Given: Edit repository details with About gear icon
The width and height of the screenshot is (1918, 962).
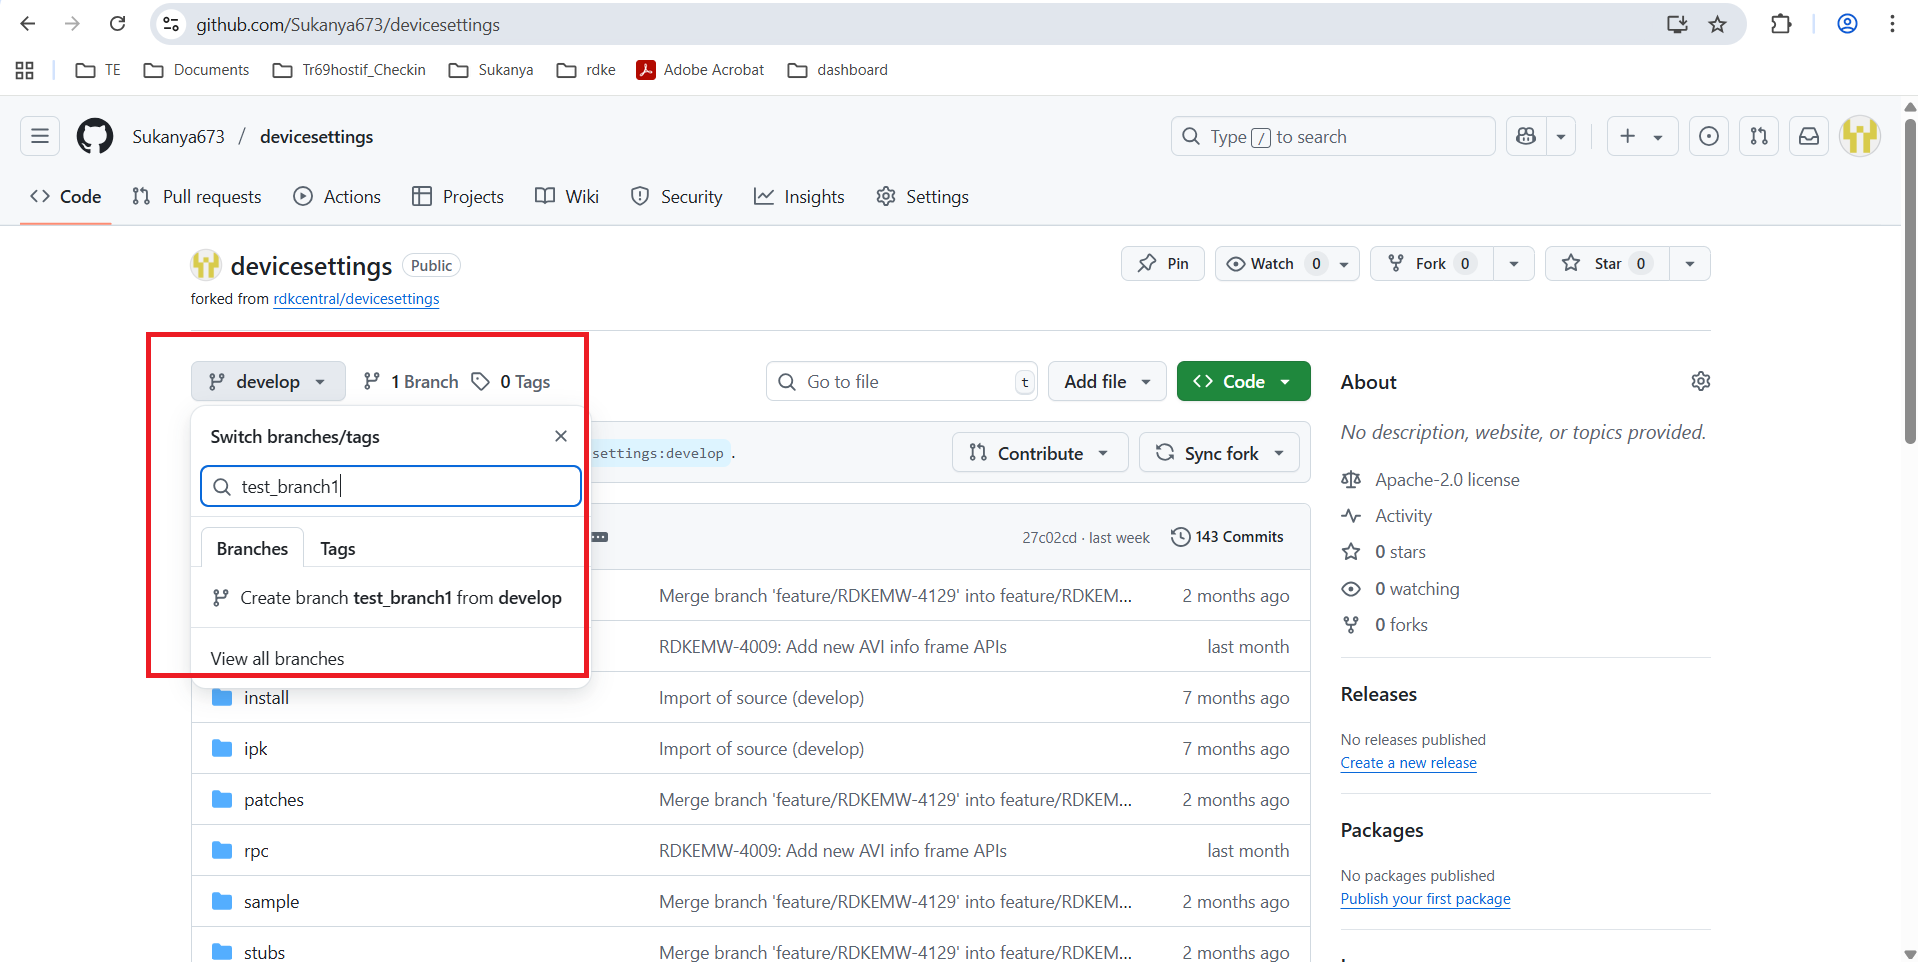Looking at the screenshot, I should pyautogui.click(x=1700, y=381).
